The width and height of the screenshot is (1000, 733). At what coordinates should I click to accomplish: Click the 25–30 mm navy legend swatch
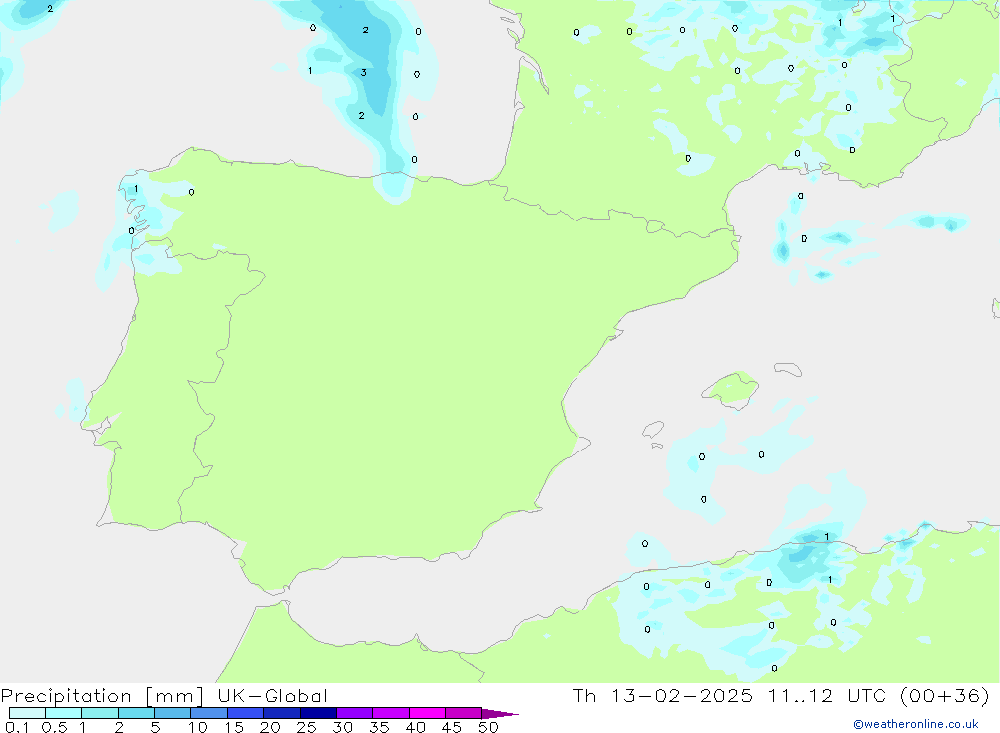318,713
